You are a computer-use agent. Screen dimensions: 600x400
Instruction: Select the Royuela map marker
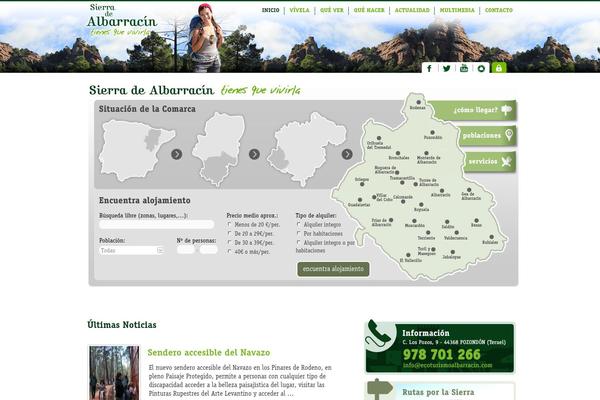pyautogui.click(x=421, y=205)
